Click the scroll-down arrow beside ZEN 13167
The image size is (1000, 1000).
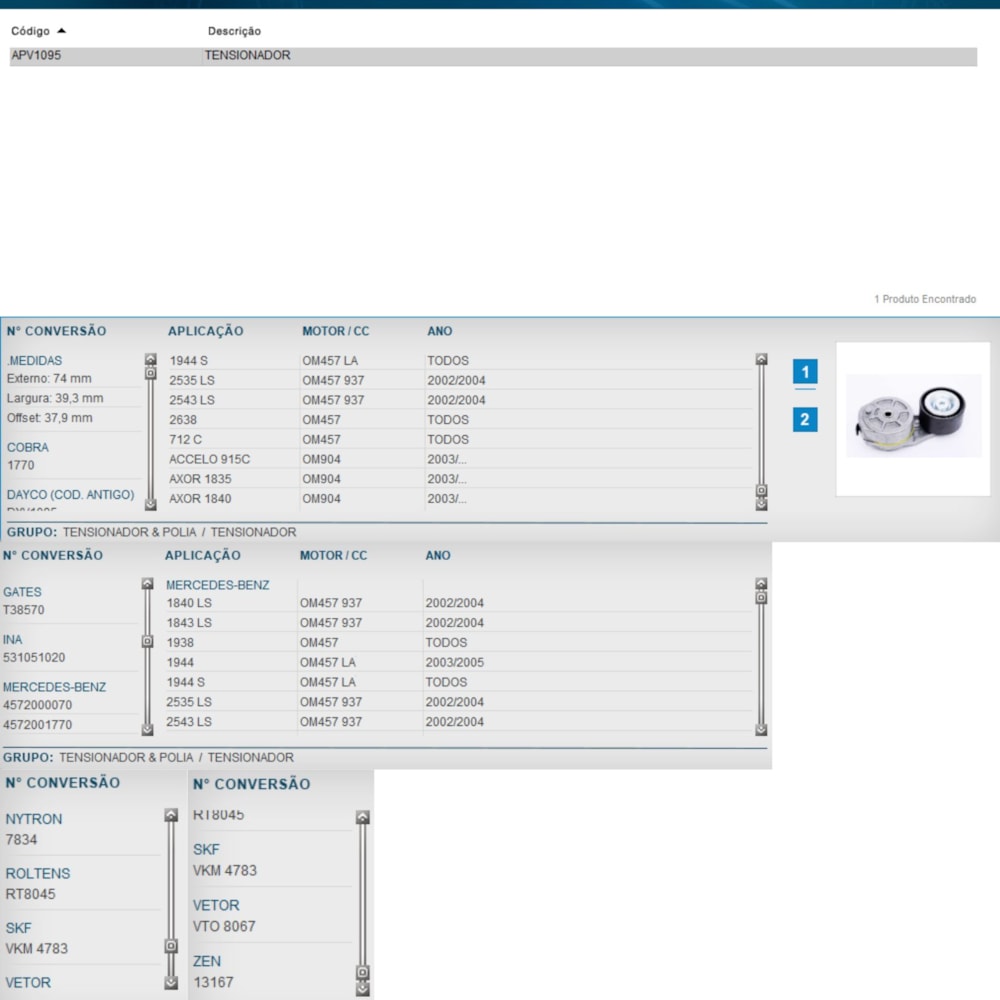362,989
